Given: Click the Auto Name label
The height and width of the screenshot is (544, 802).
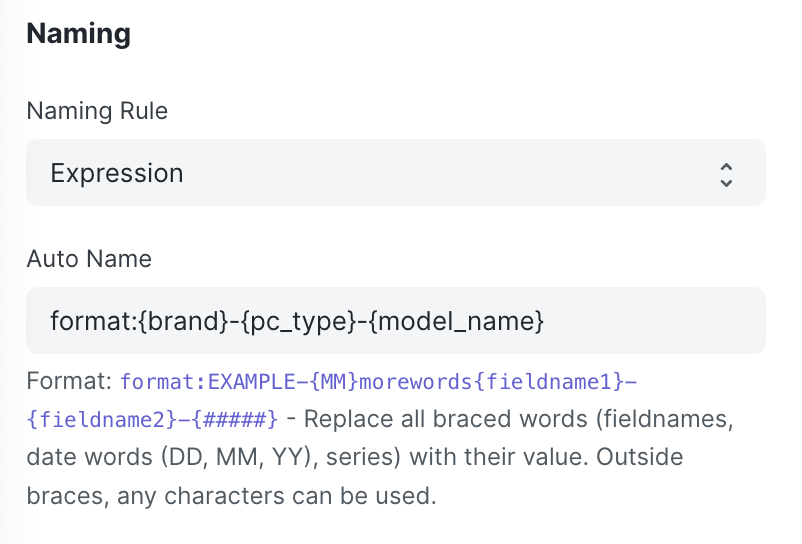Looking at the screenshot, I should (x=89, y=259).
